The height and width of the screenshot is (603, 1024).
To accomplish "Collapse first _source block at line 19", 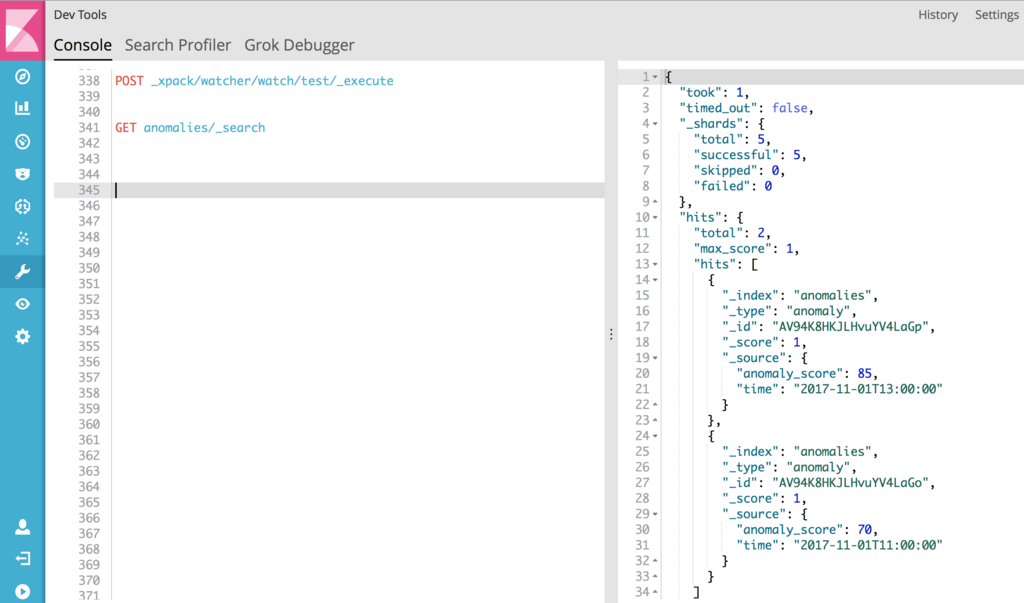I will [655, 358].
